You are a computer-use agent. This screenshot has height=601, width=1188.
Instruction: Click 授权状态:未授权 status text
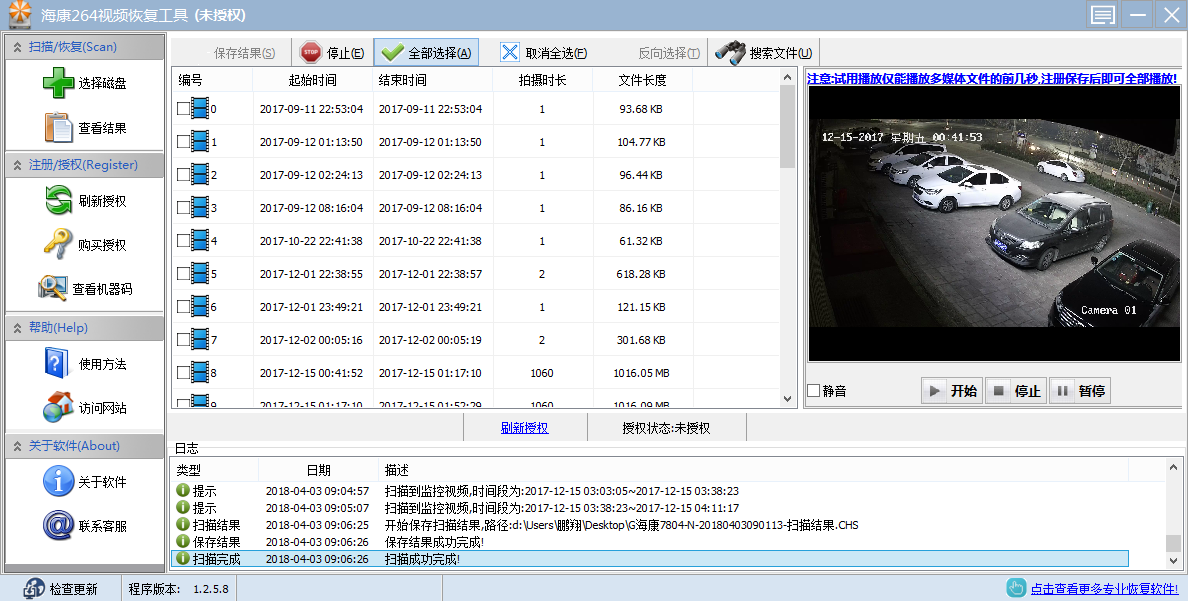666,427
